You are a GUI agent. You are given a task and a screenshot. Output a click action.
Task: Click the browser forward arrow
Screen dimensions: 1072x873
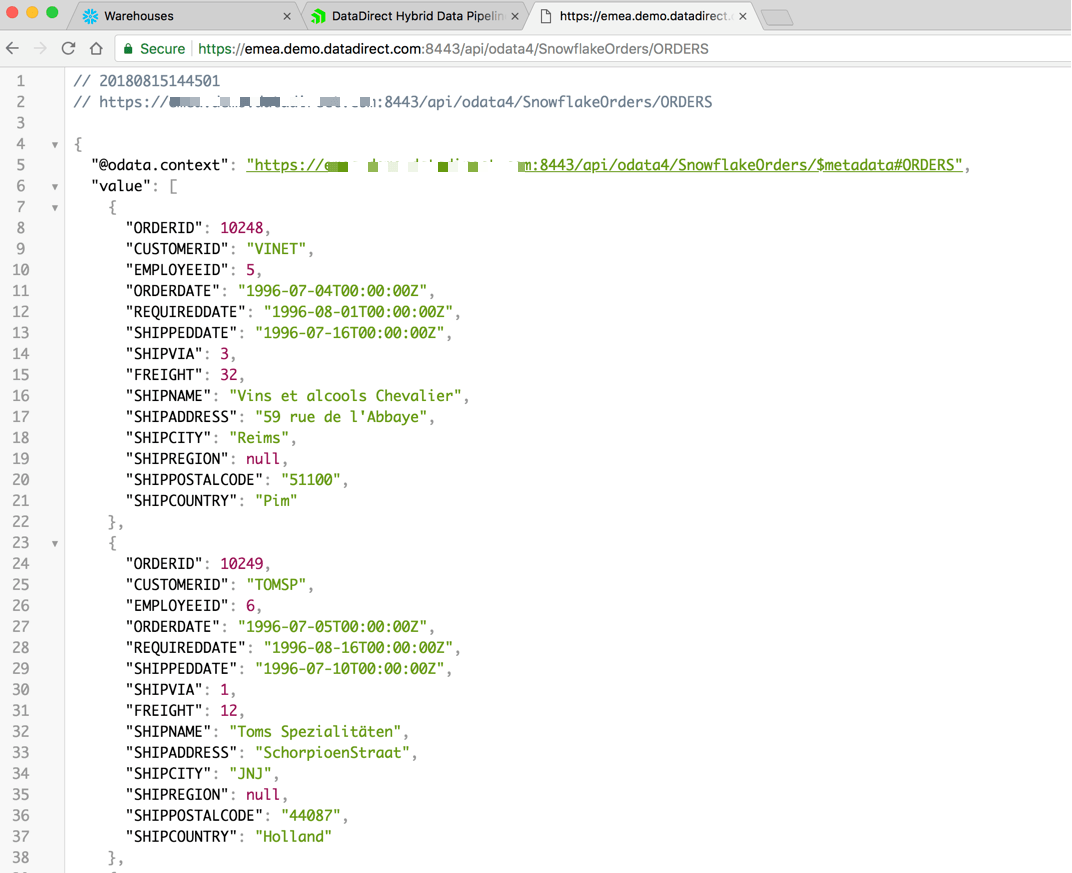[x=40, y=48]
